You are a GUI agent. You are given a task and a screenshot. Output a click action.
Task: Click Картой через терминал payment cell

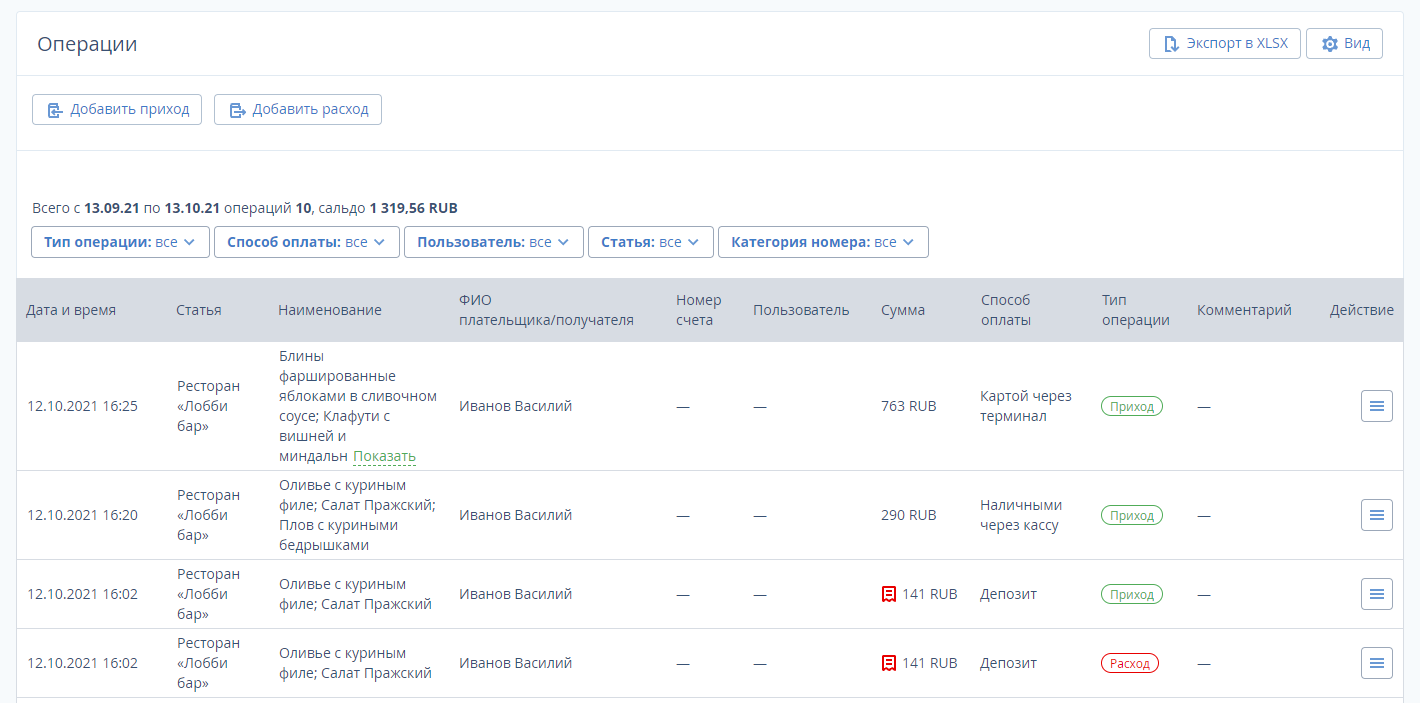tap(1026, 406)
